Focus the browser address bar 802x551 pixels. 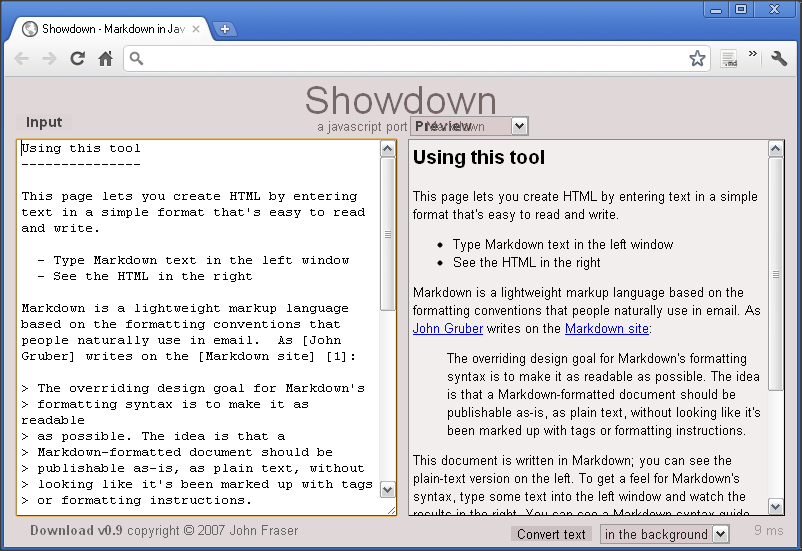416,58
